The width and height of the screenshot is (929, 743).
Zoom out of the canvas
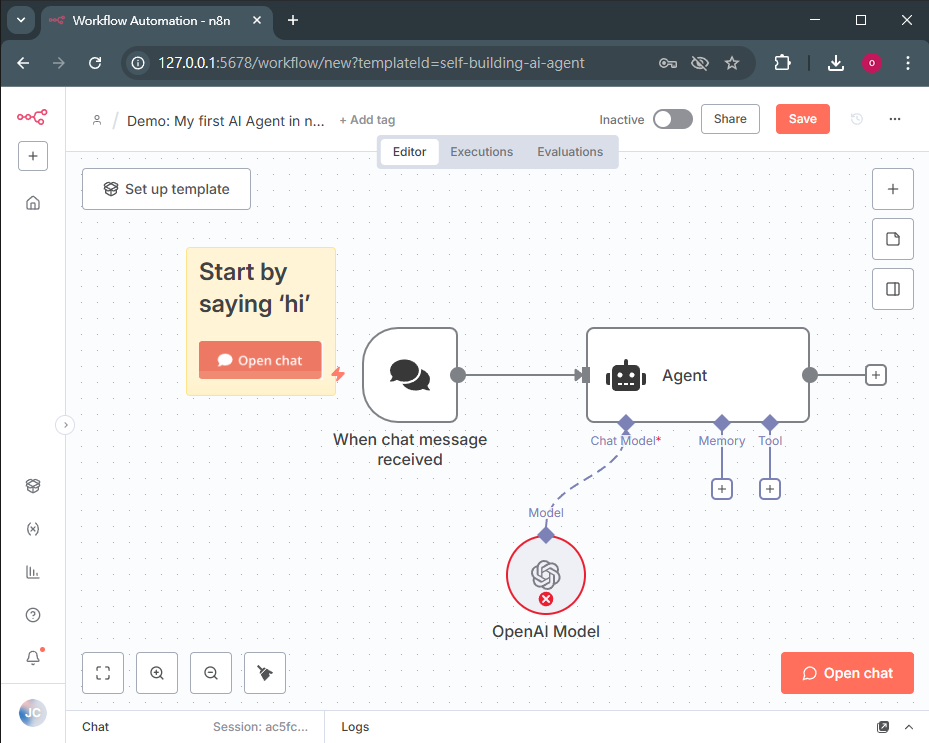(x=211, y=673)
